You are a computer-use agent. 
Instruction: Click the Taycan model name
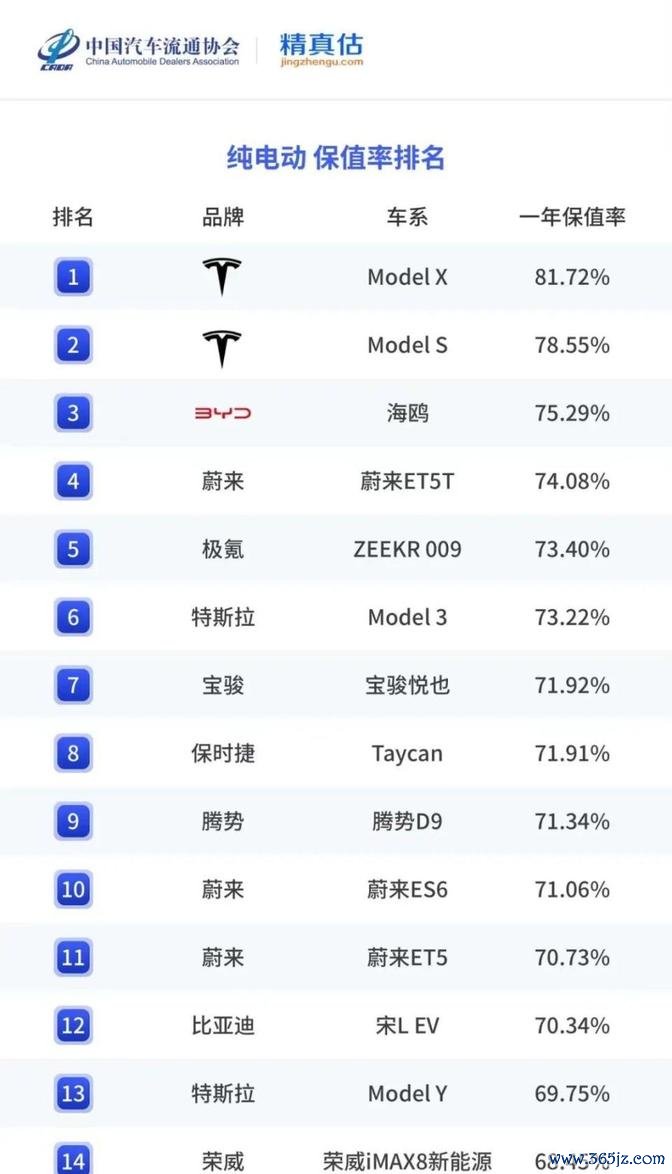pyautogui.click(x=407, y=753)
